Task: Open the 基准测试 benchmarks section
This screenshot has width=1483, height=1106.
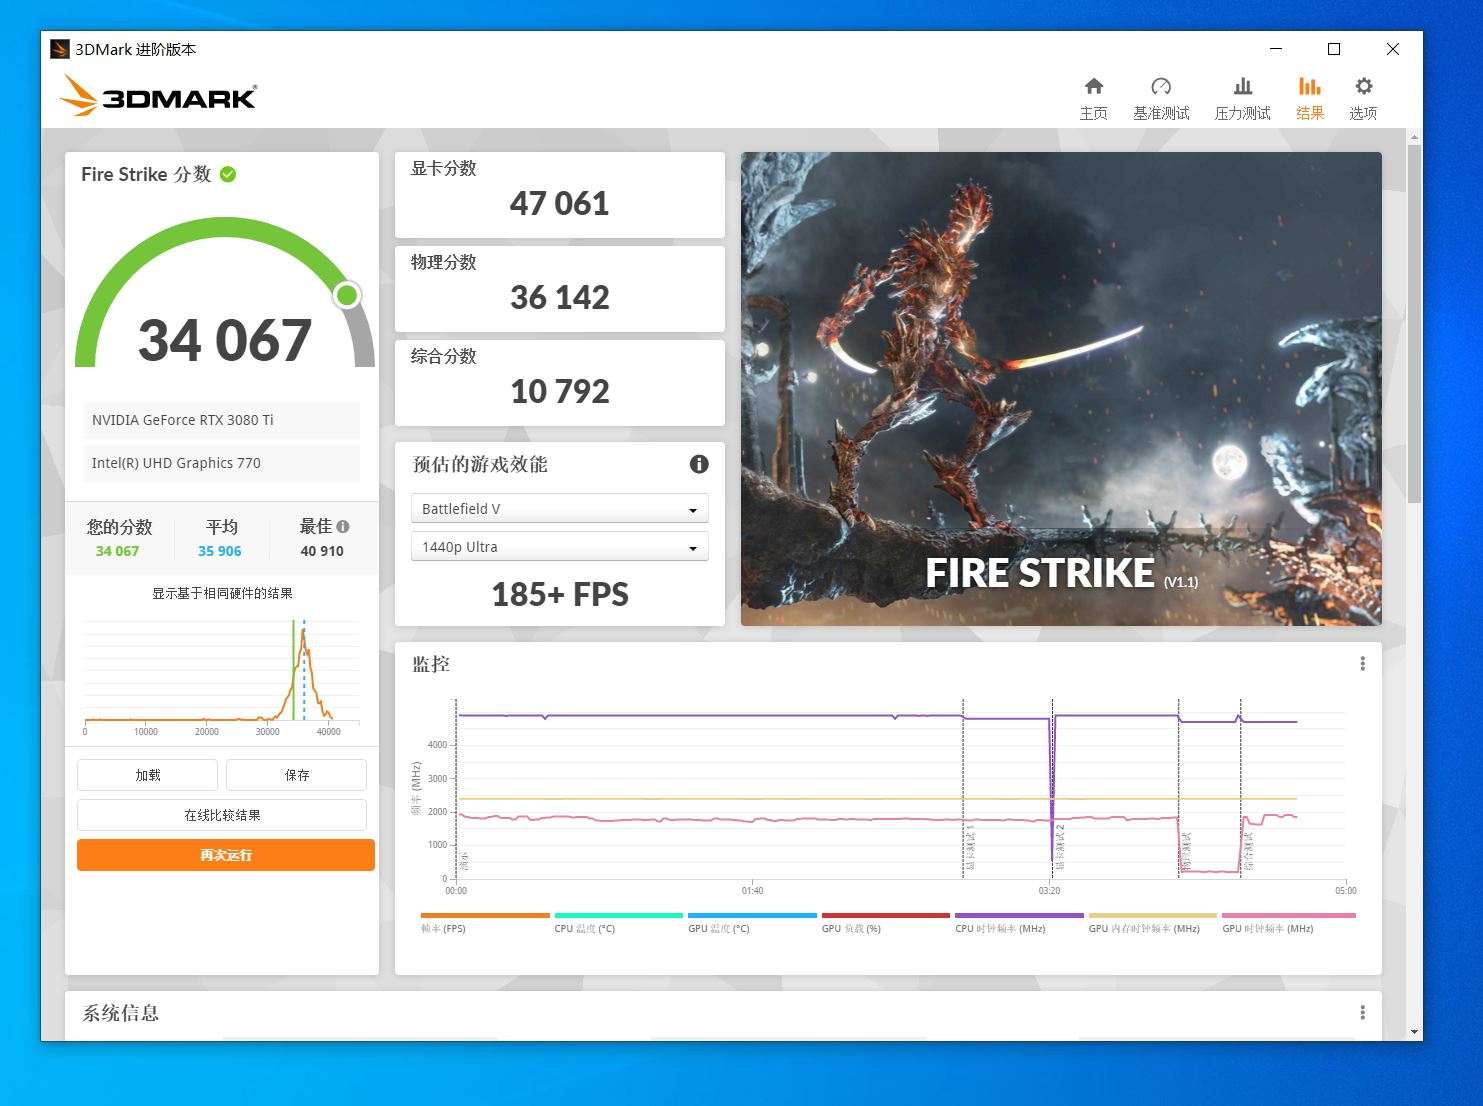Action: [x=1161, y=98]
